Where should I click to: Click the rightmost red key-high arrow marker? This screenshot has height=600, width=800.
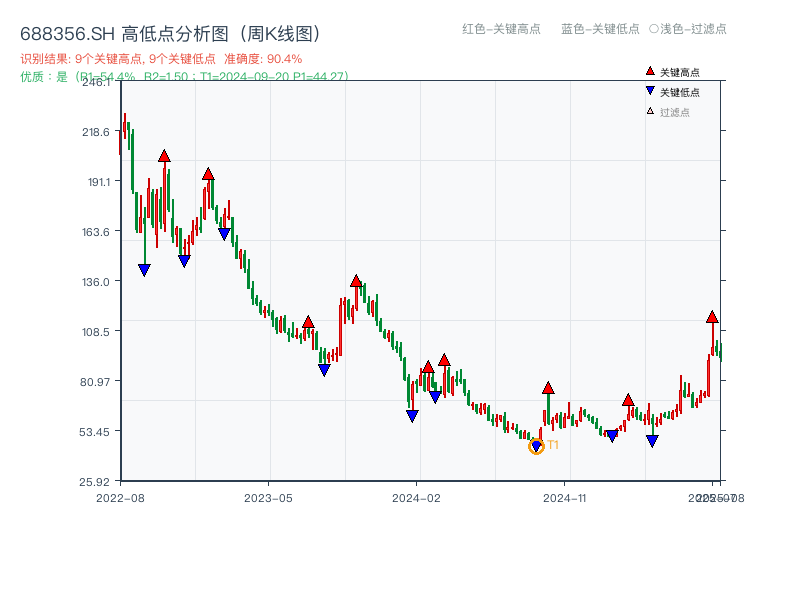[711, 317]
